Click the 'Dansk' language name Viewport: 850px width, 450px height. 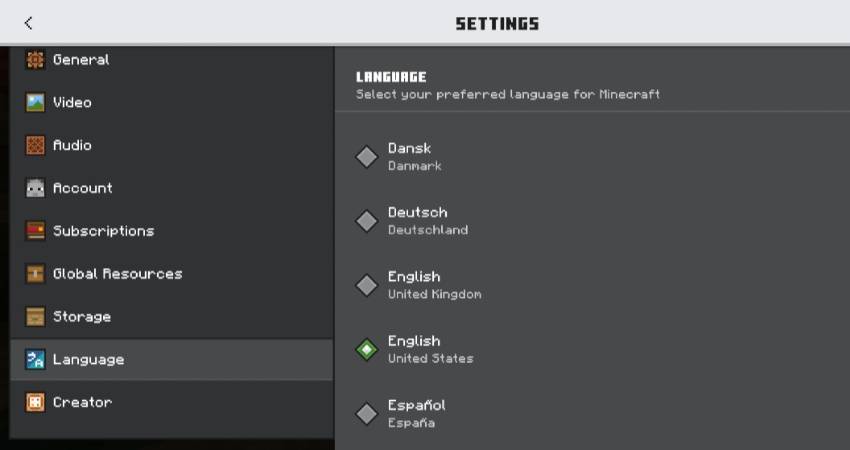pyautogui.click(x=409, y=148)
